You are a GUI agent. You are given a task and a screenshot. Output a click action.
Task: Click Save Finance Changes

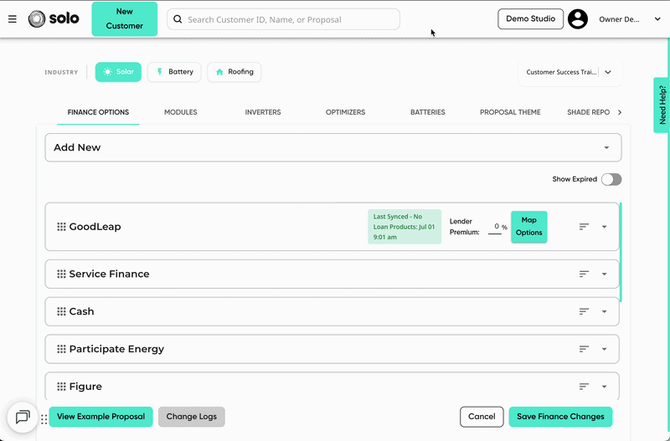click(561, 417)
